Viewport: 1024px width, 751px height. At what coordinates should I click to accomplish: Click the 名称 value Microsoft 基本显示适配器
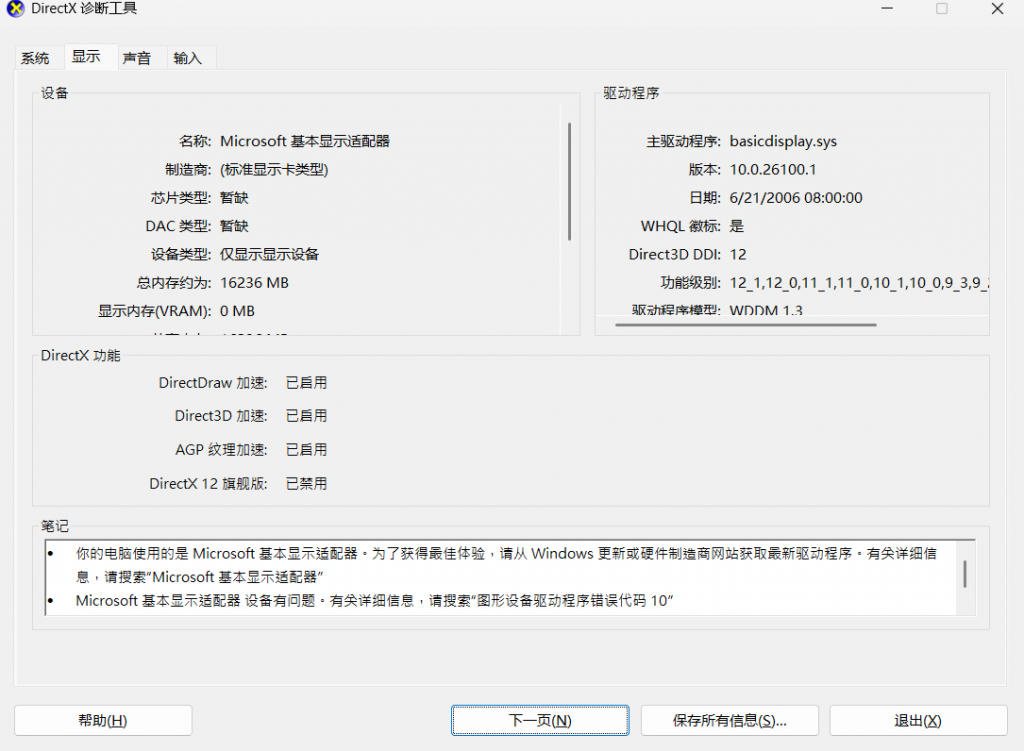point(306,140)
